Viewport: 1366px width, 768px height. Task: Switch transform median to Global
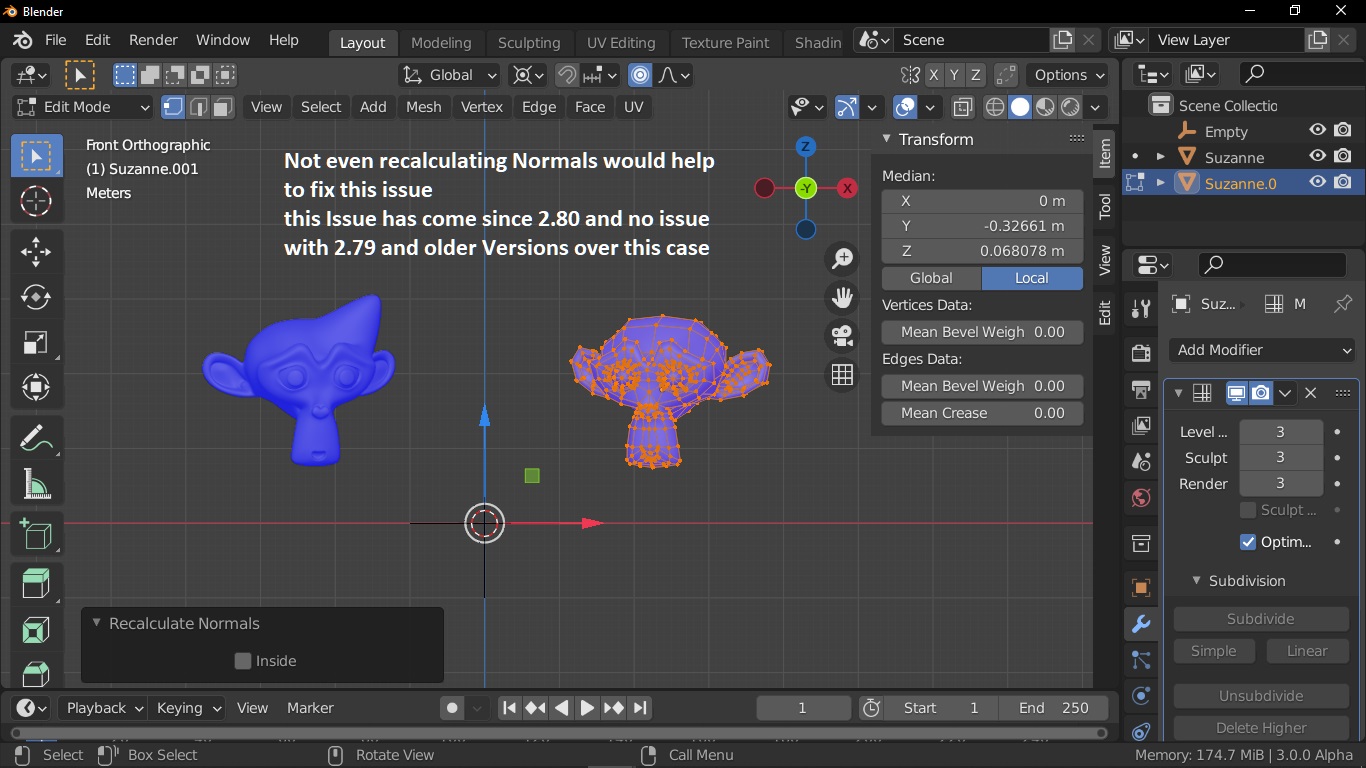[931, 278]
